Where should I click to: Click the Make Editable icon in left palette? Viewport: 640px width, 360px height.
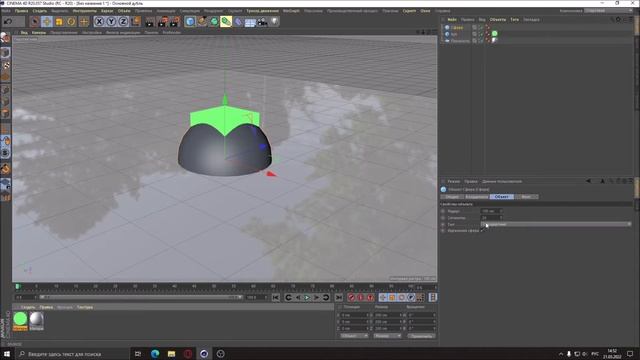tap(5, 38)
